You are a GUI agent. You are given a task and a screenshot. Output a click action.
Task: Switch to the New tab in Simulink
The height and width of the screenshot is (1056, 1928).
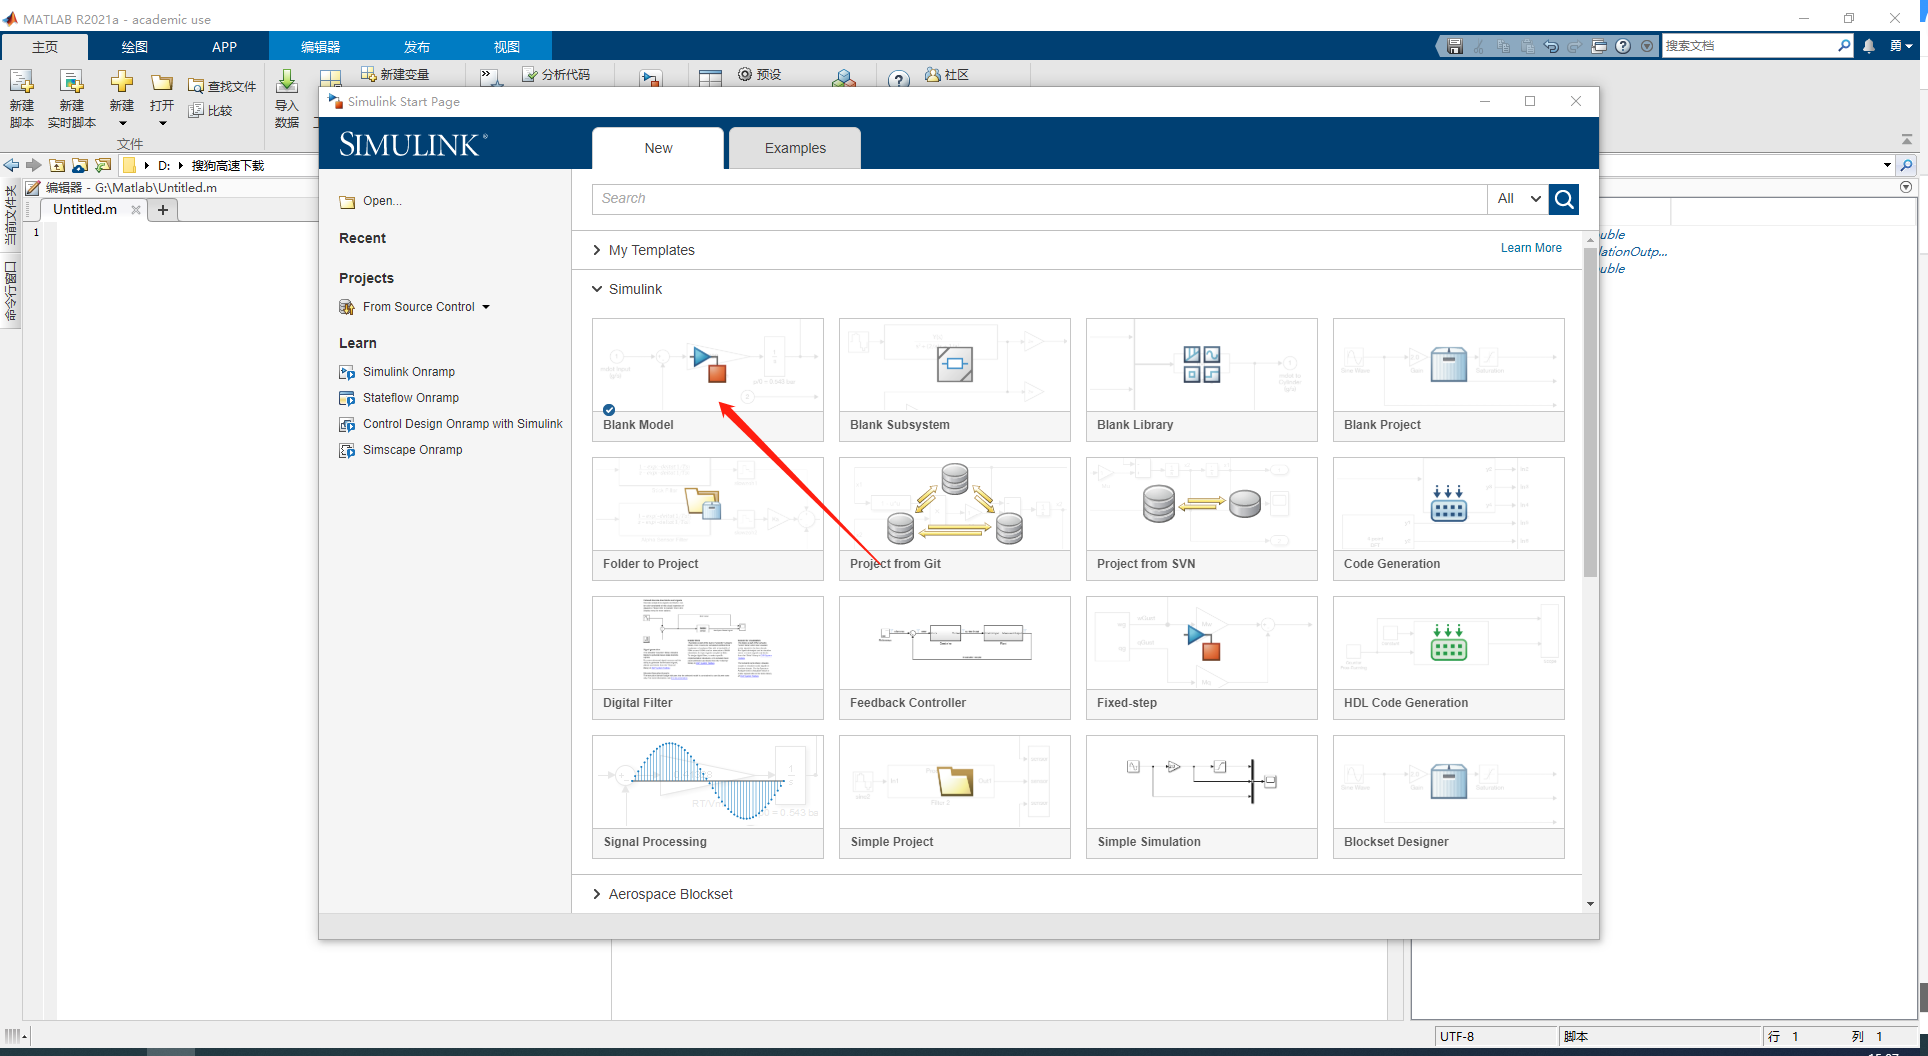(x=658, y=148)
